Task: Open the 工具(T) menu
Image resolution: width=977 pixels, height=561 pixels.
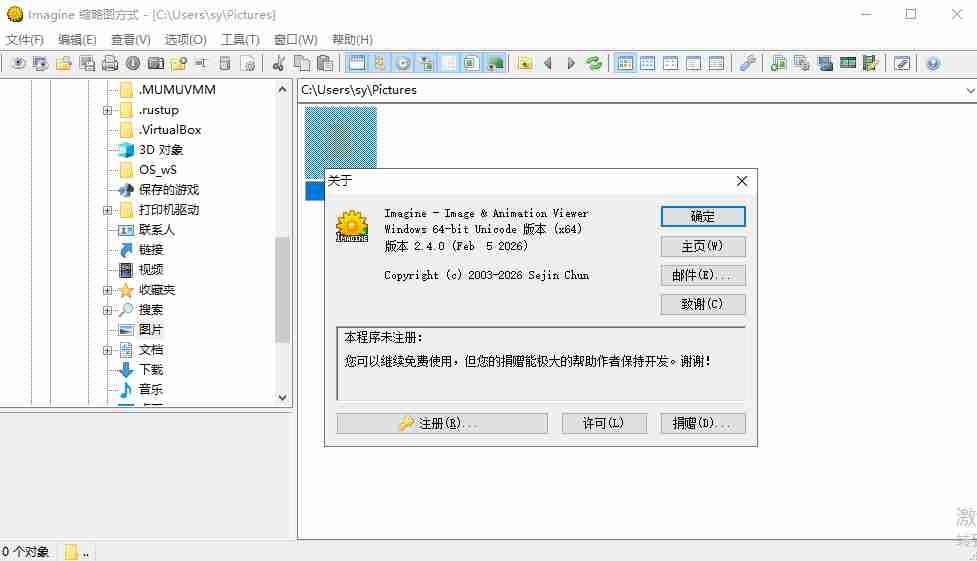Action: [x=240, y=40]
